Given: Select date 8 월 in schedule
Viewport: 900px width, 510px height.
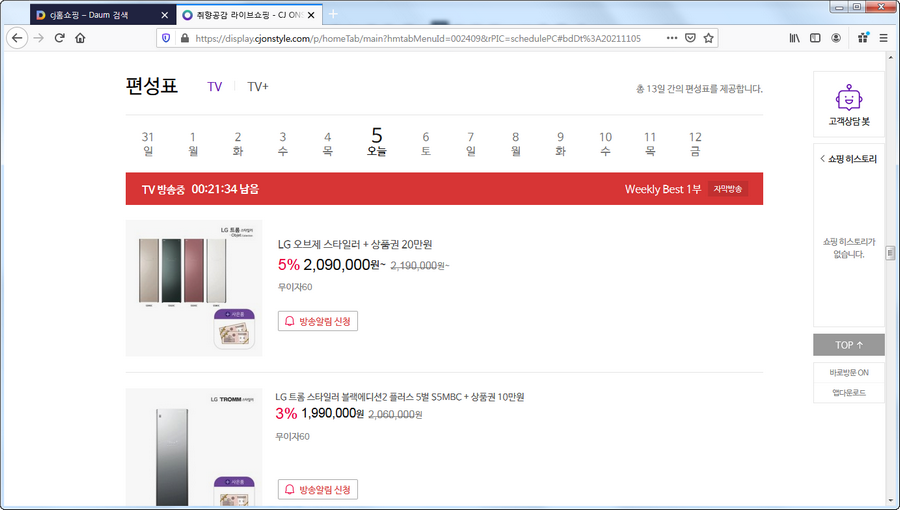Looking at the screenshot, I should (x=515, y=143).
